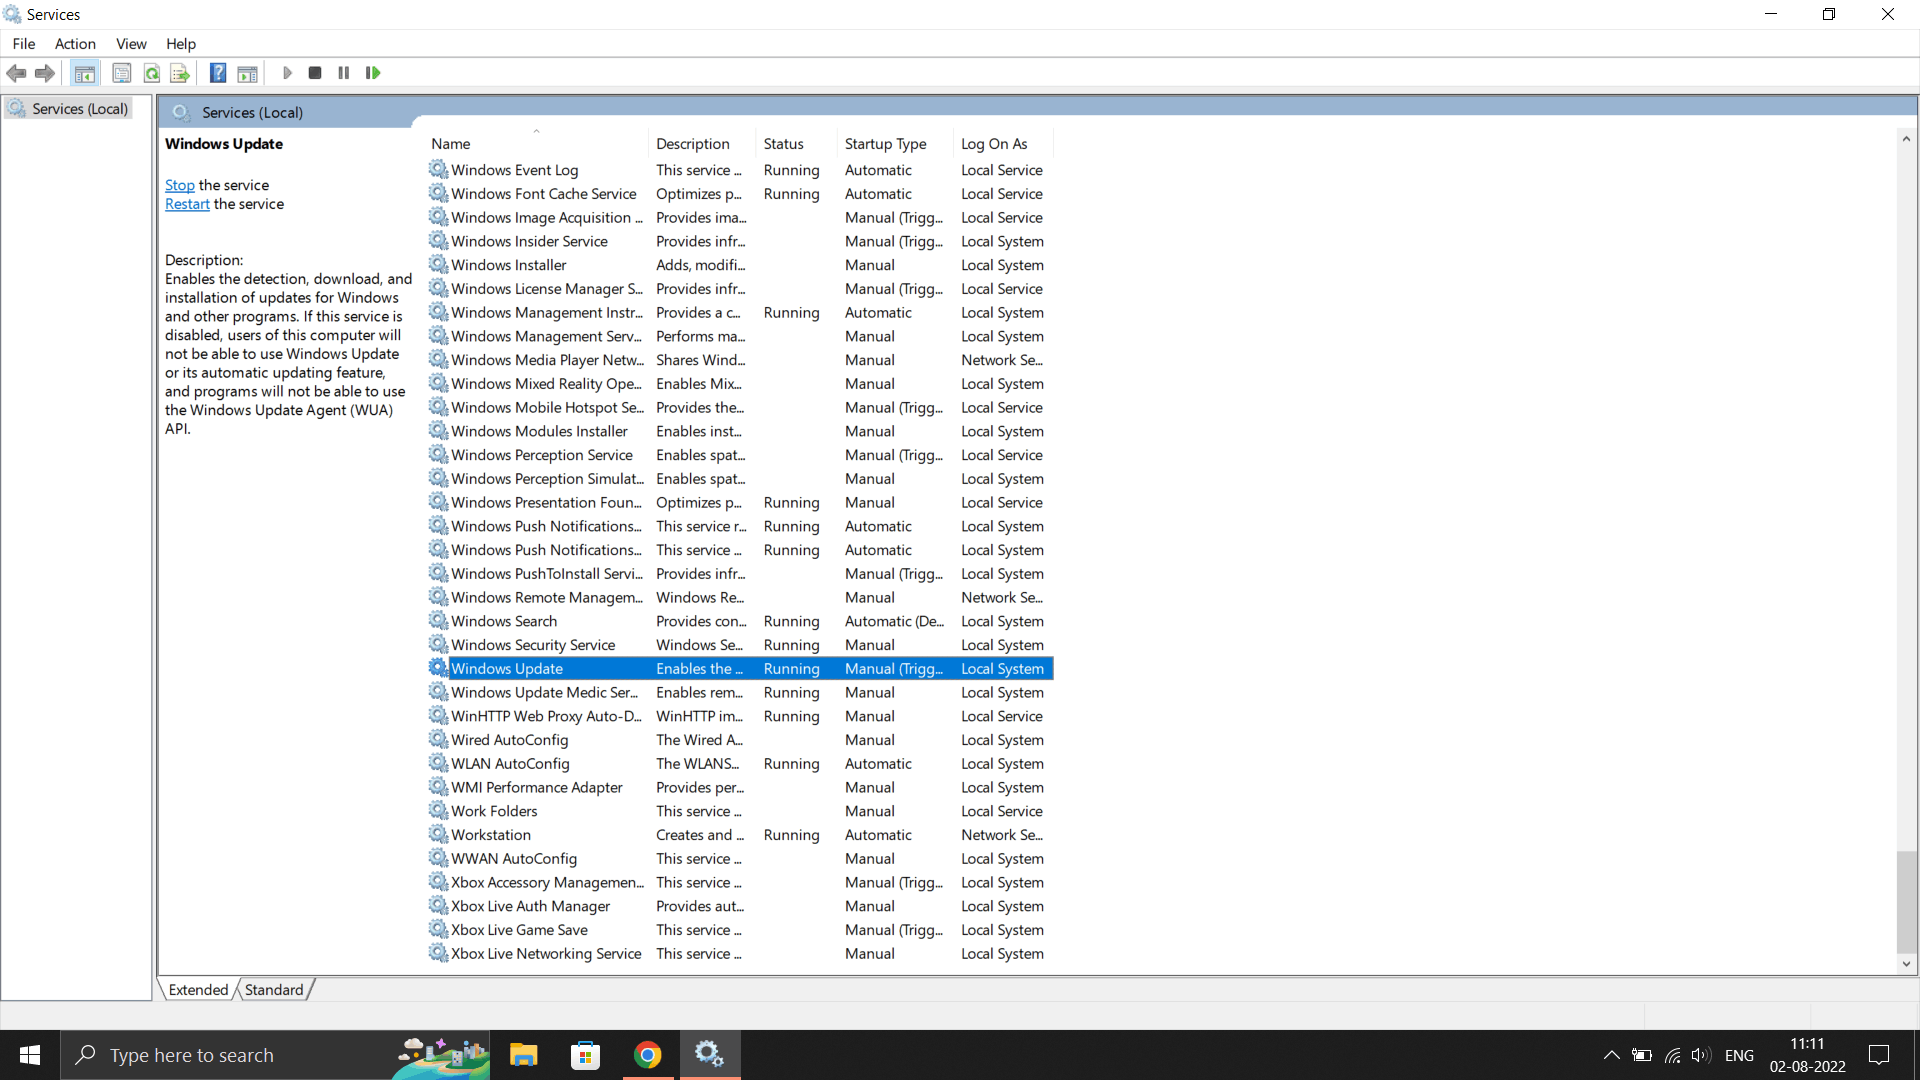
Task: Select Workstation service in list
Action: click(489, 833)
